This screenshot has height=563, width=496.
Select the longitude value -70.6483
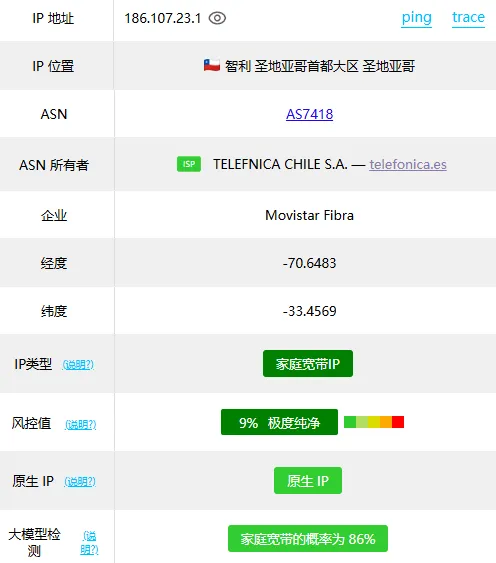309,263
